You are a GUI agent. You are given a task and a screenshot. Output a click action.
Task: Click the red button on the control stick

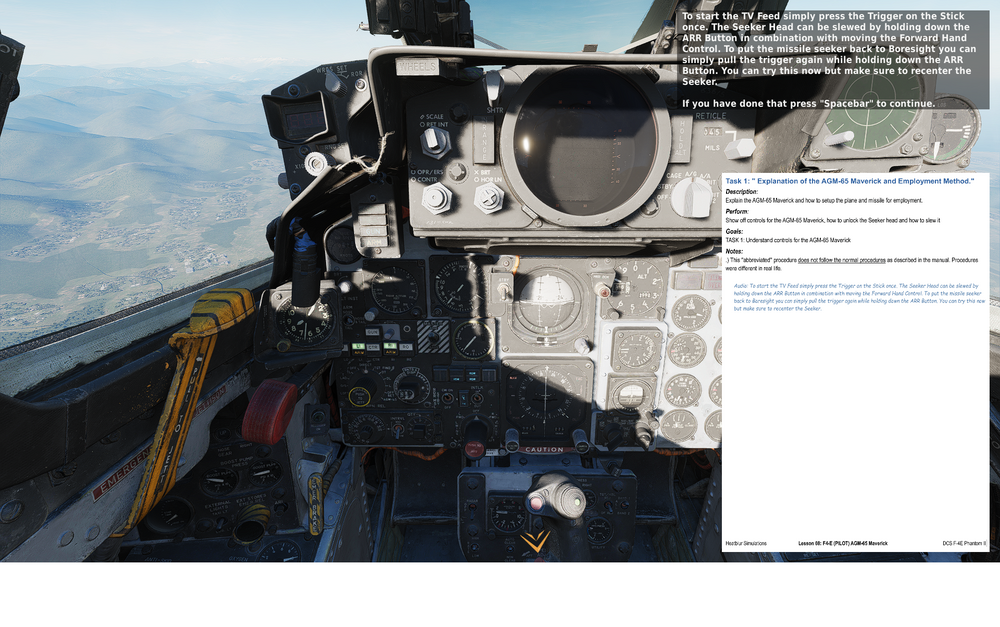click(x=536, y=503)
